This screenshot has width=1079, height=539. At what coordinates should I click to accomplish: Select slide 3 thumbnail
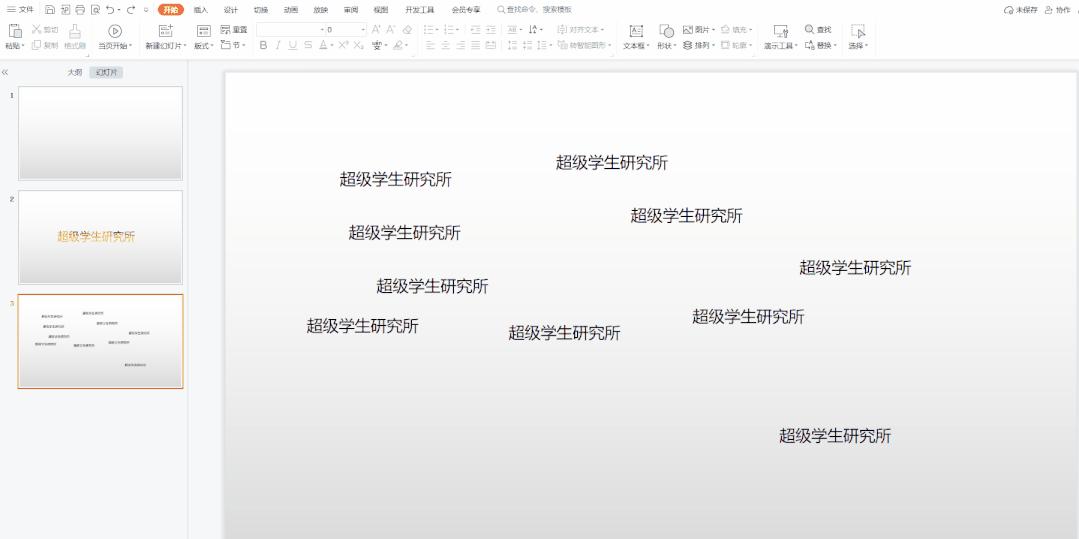(100, 341)
